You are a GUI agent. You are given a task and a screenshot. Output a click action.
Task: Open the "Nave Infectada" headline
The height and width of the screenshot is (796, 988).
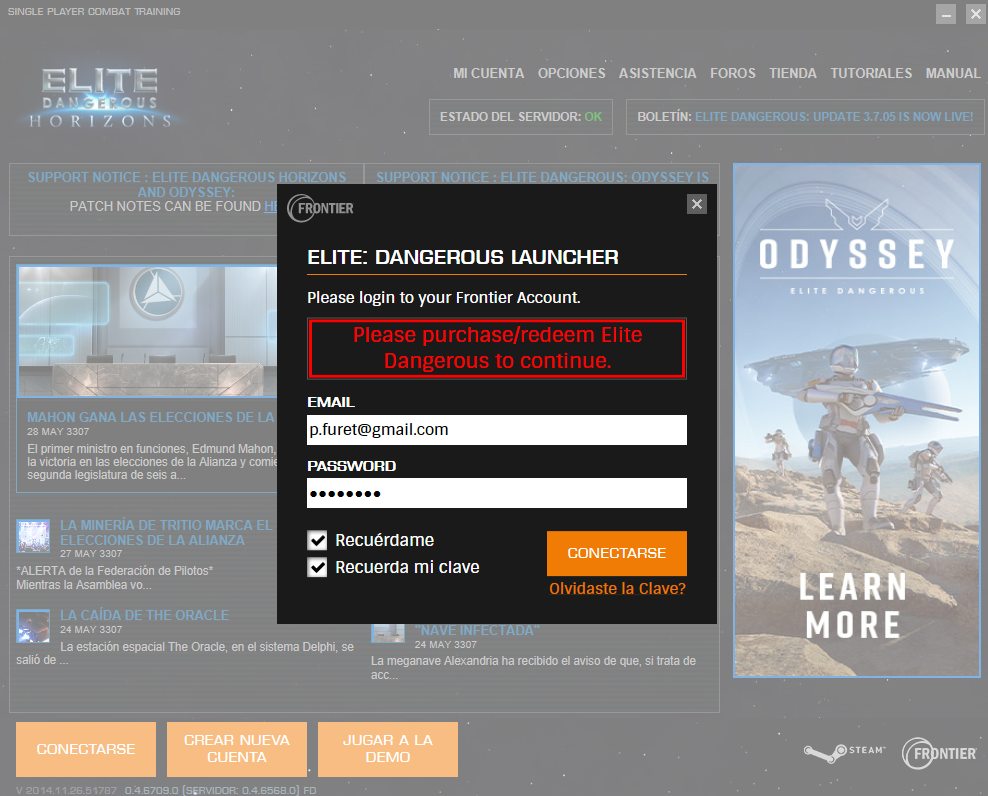pyautogui.click(x=477, y=630)
